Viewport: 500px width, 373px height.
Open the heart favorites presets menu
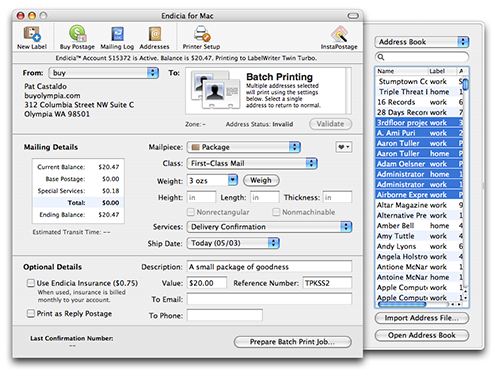point(344,147)
